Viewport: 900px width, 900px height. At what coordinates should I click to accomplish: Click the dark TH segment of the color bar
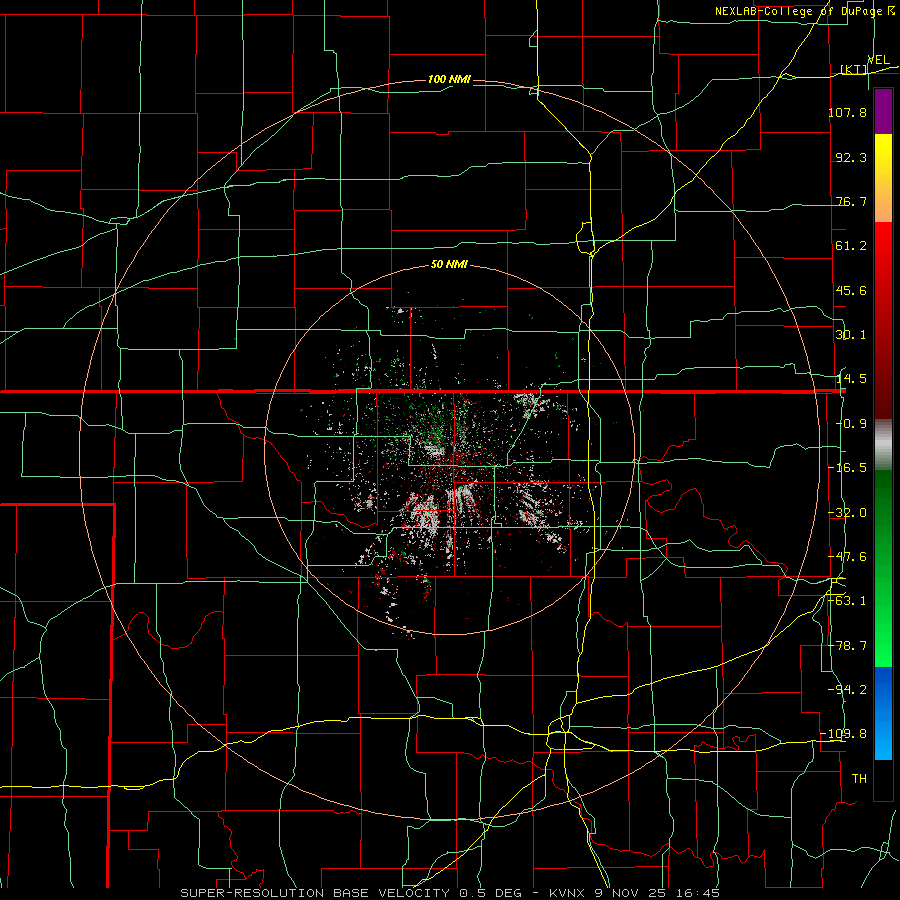883,779
